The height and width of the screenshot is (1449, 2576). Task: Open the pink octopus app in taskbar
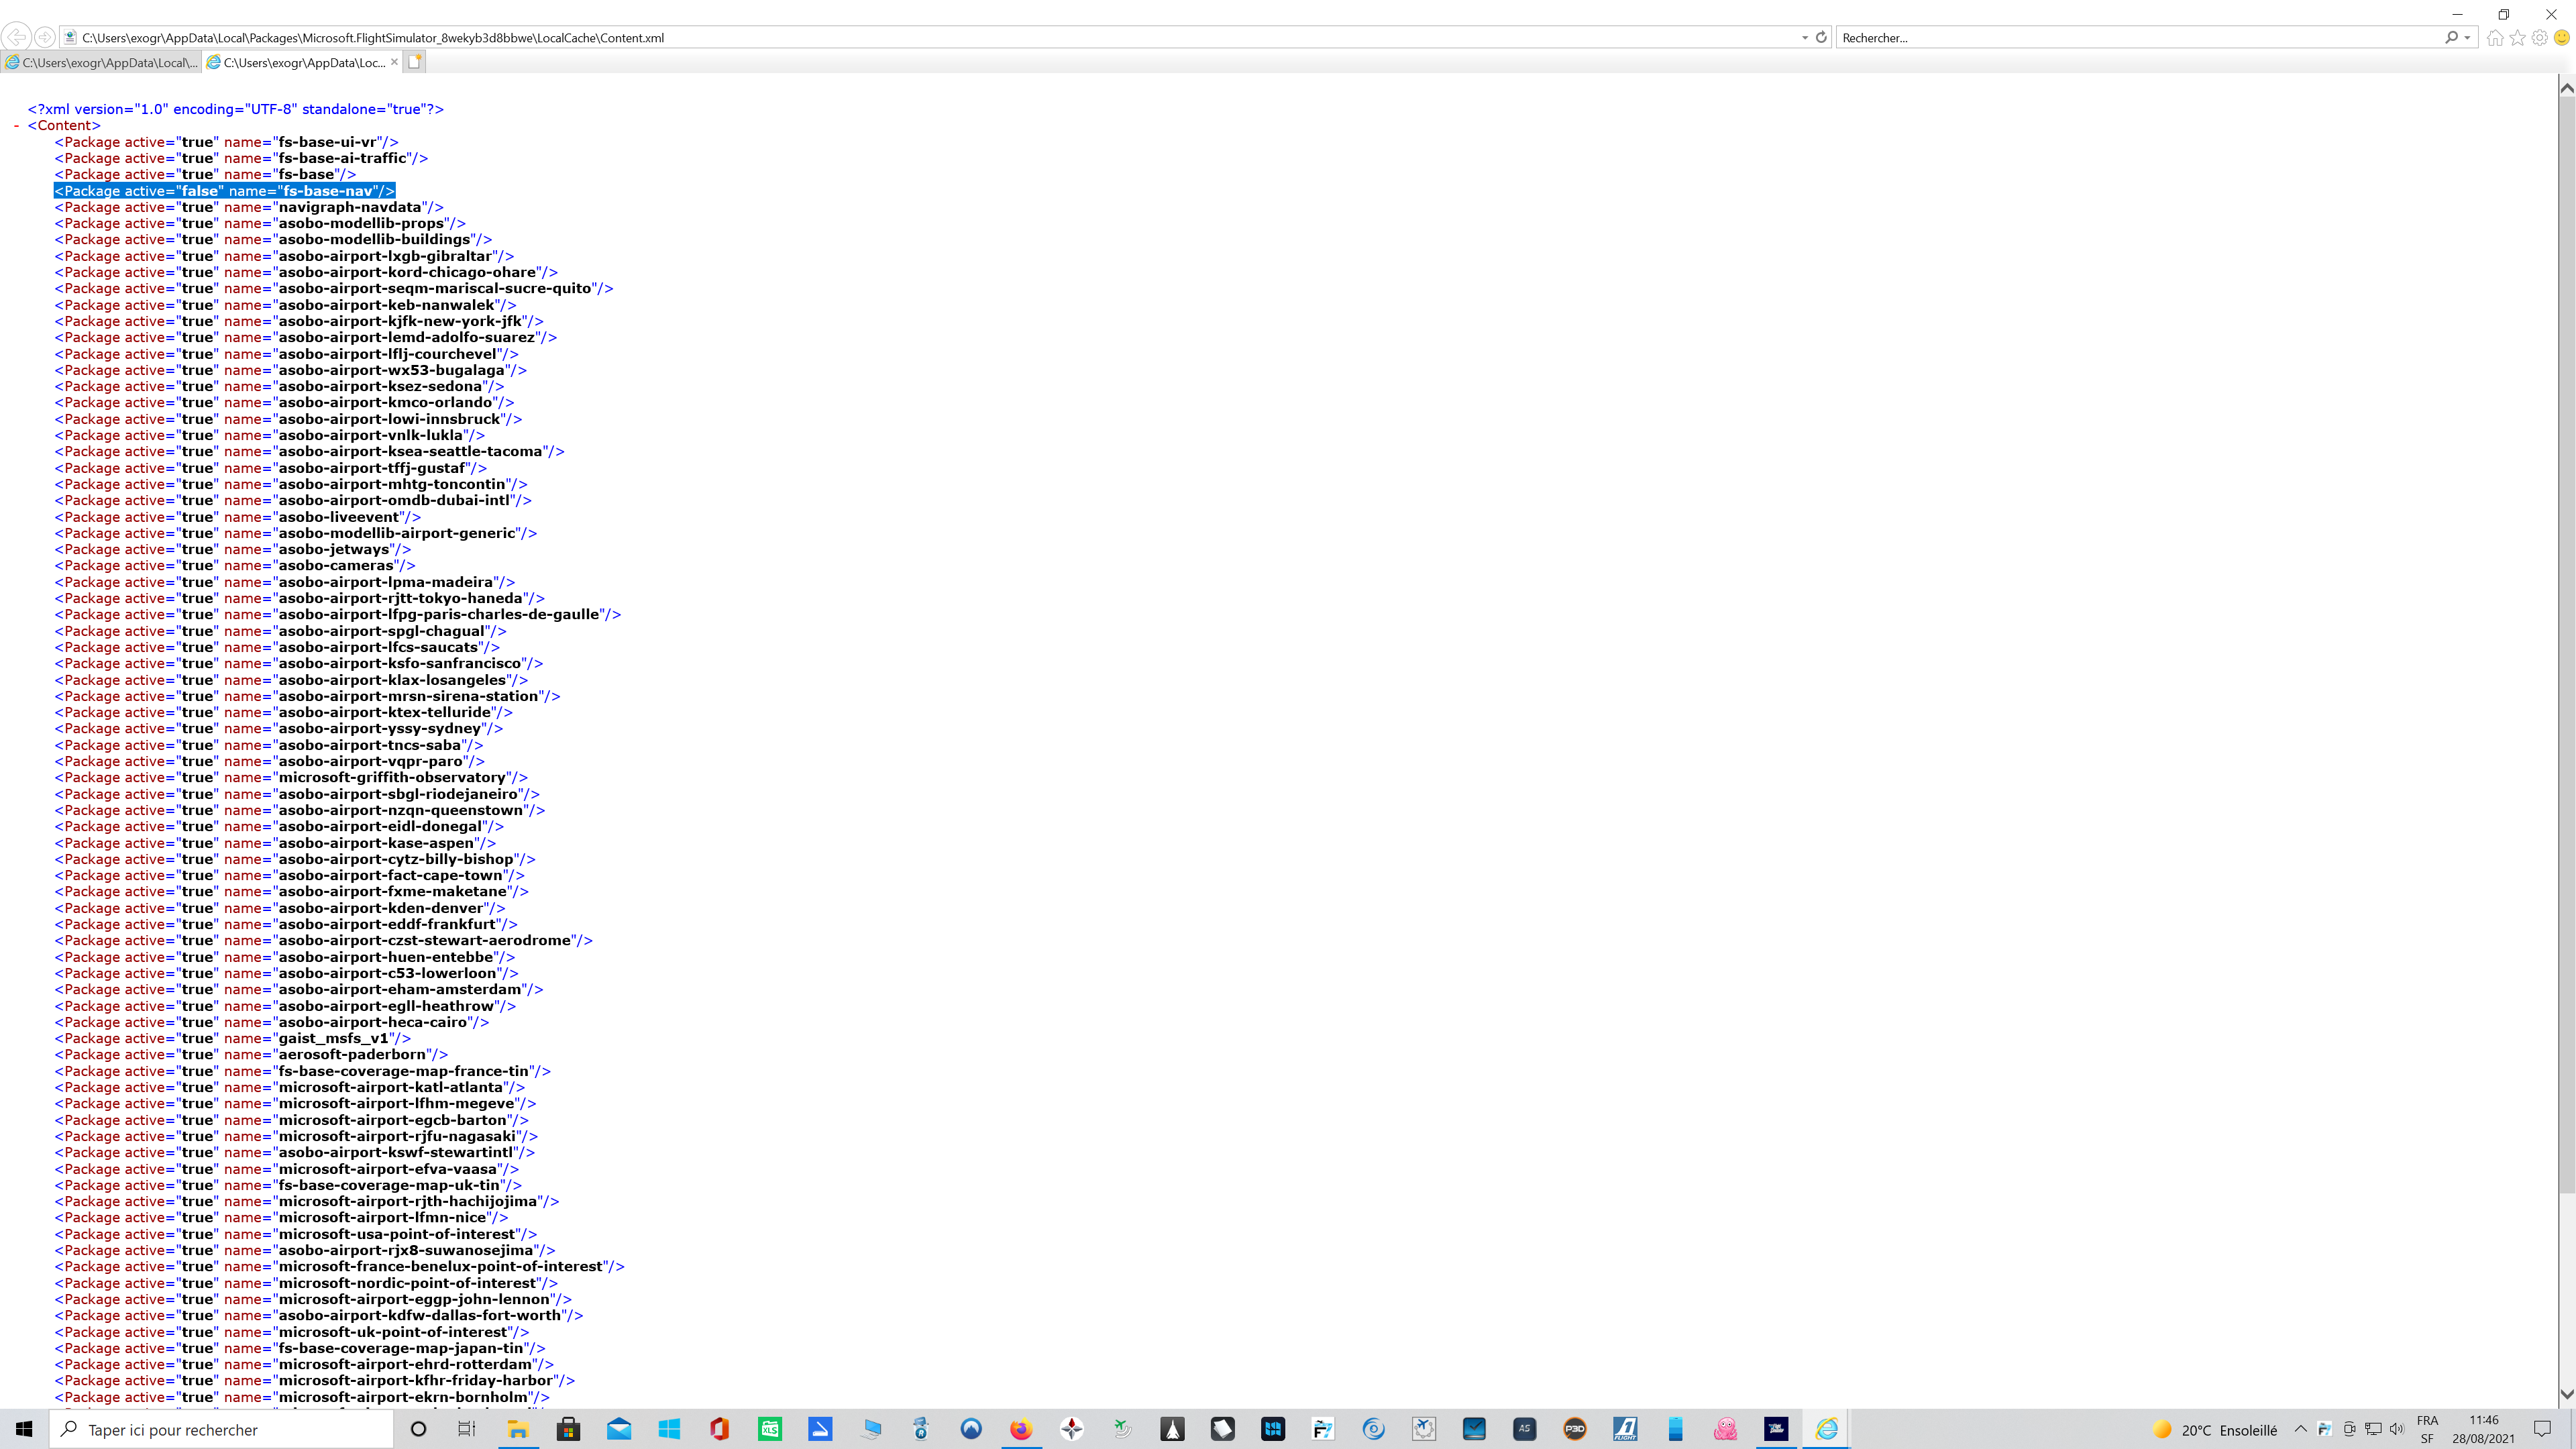(x=1726, y=1429)
